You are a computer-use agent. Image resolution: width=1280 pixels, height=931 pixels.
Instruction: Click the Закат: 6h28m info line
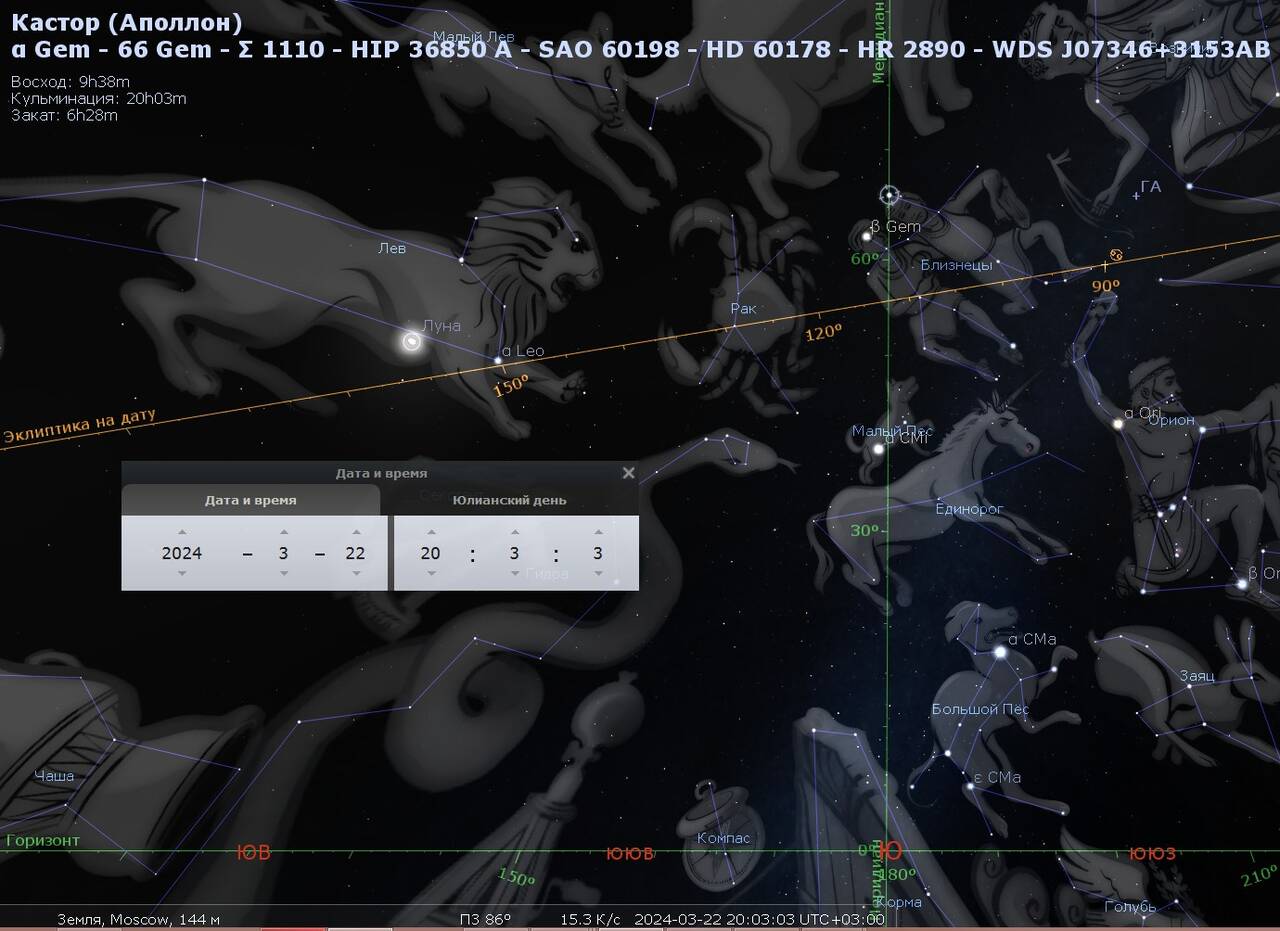click(x=64, y=115)
